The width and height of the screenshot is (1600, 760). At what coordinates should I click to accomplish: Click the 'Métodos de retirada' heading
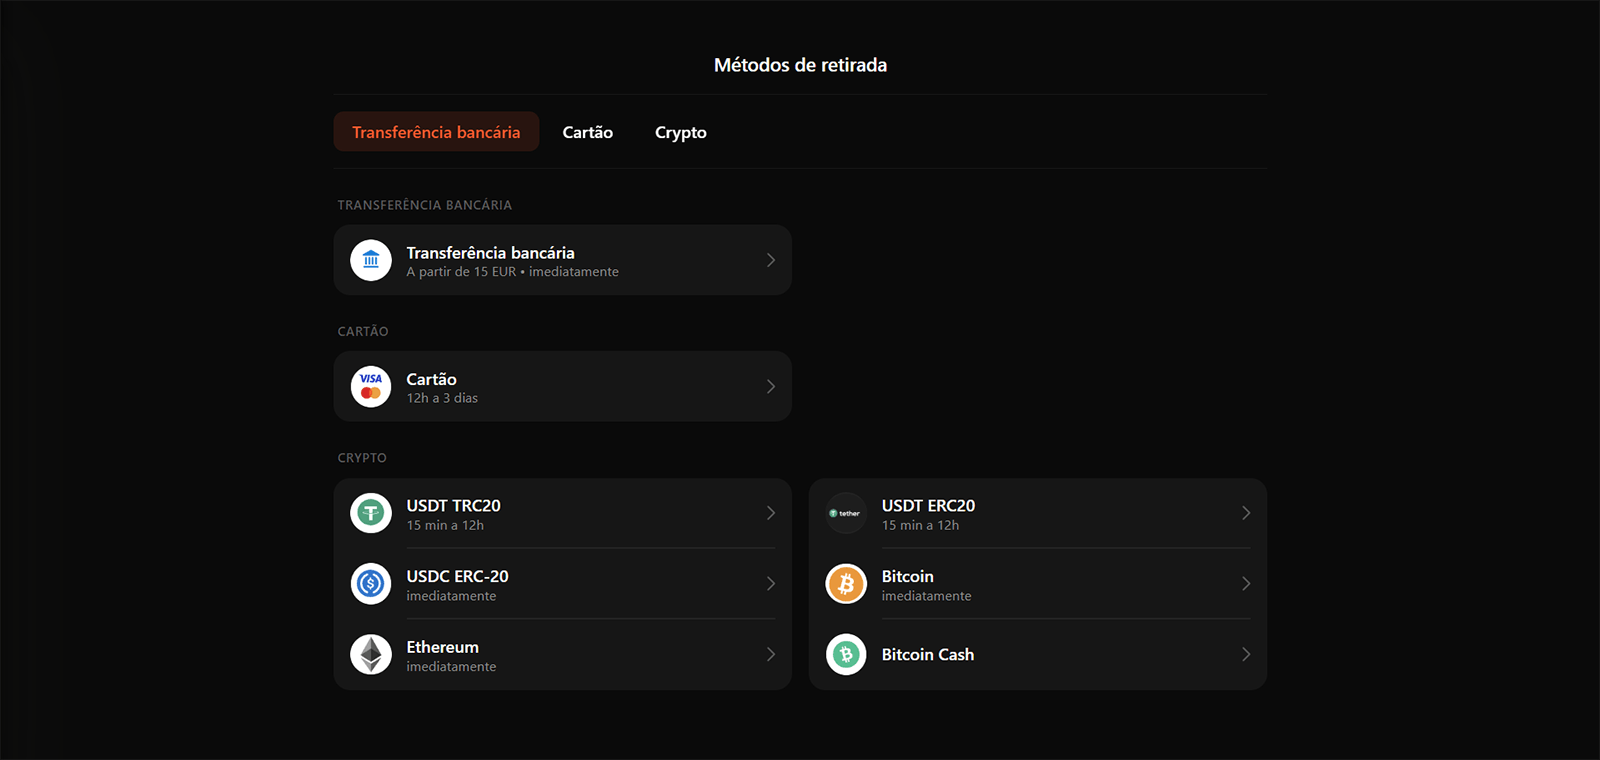800,65
